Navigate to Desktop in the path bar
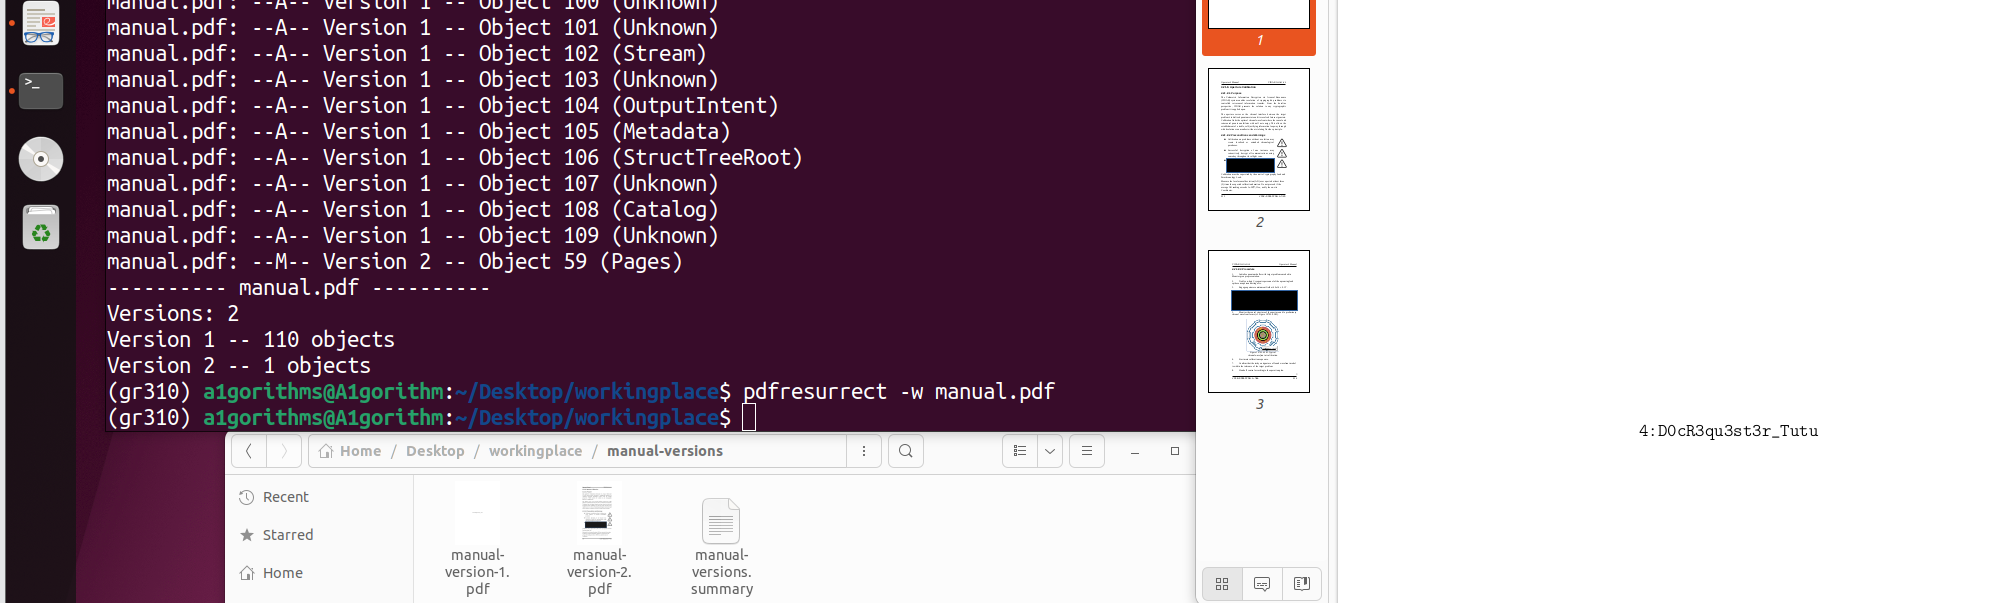The height and width of the screenshot is (603, 1991). pyautogui.click(x=435, y=451)
